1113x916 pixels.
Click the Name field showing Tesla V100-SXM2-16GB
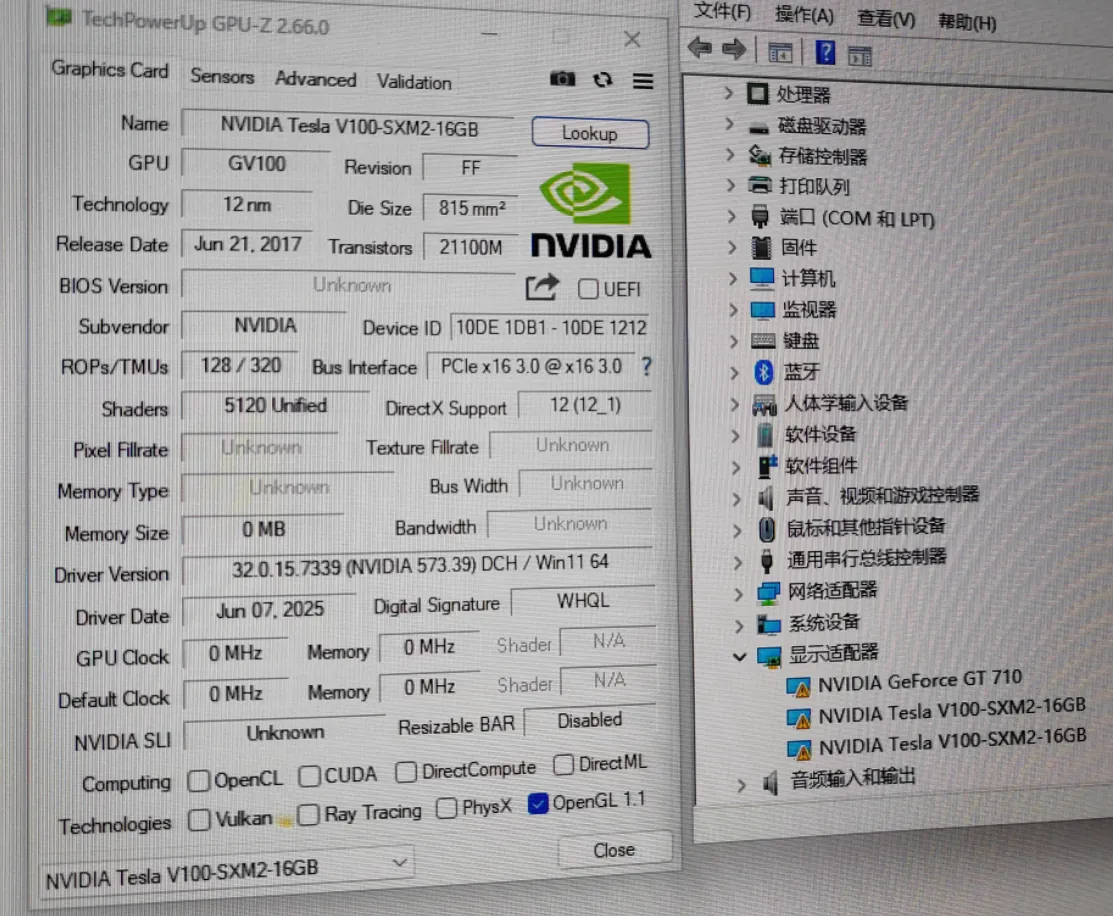coord(349,127)
